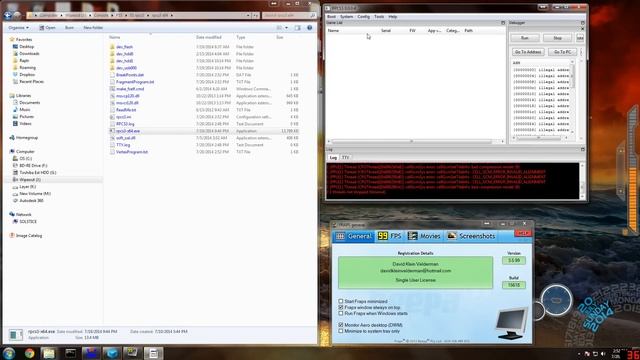Click the Explorer help icon

pyautogui.click(x=309, y=28)
